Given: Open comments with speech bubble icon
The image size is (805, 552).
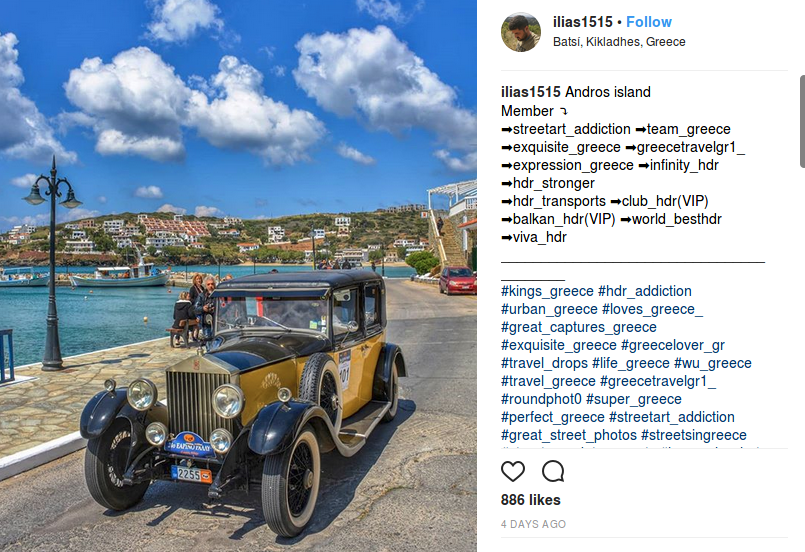Looking at the screenshot, I should click(x=553, y=471).
